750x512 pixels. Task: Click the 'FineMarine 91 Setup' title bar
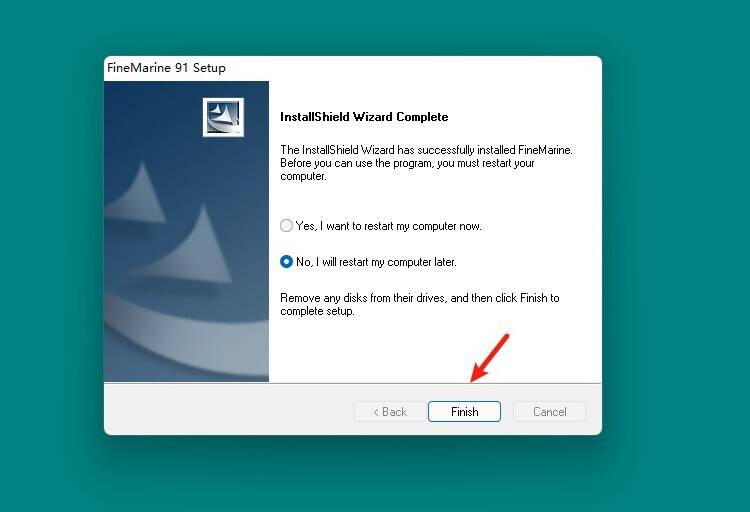coord(166,68)
